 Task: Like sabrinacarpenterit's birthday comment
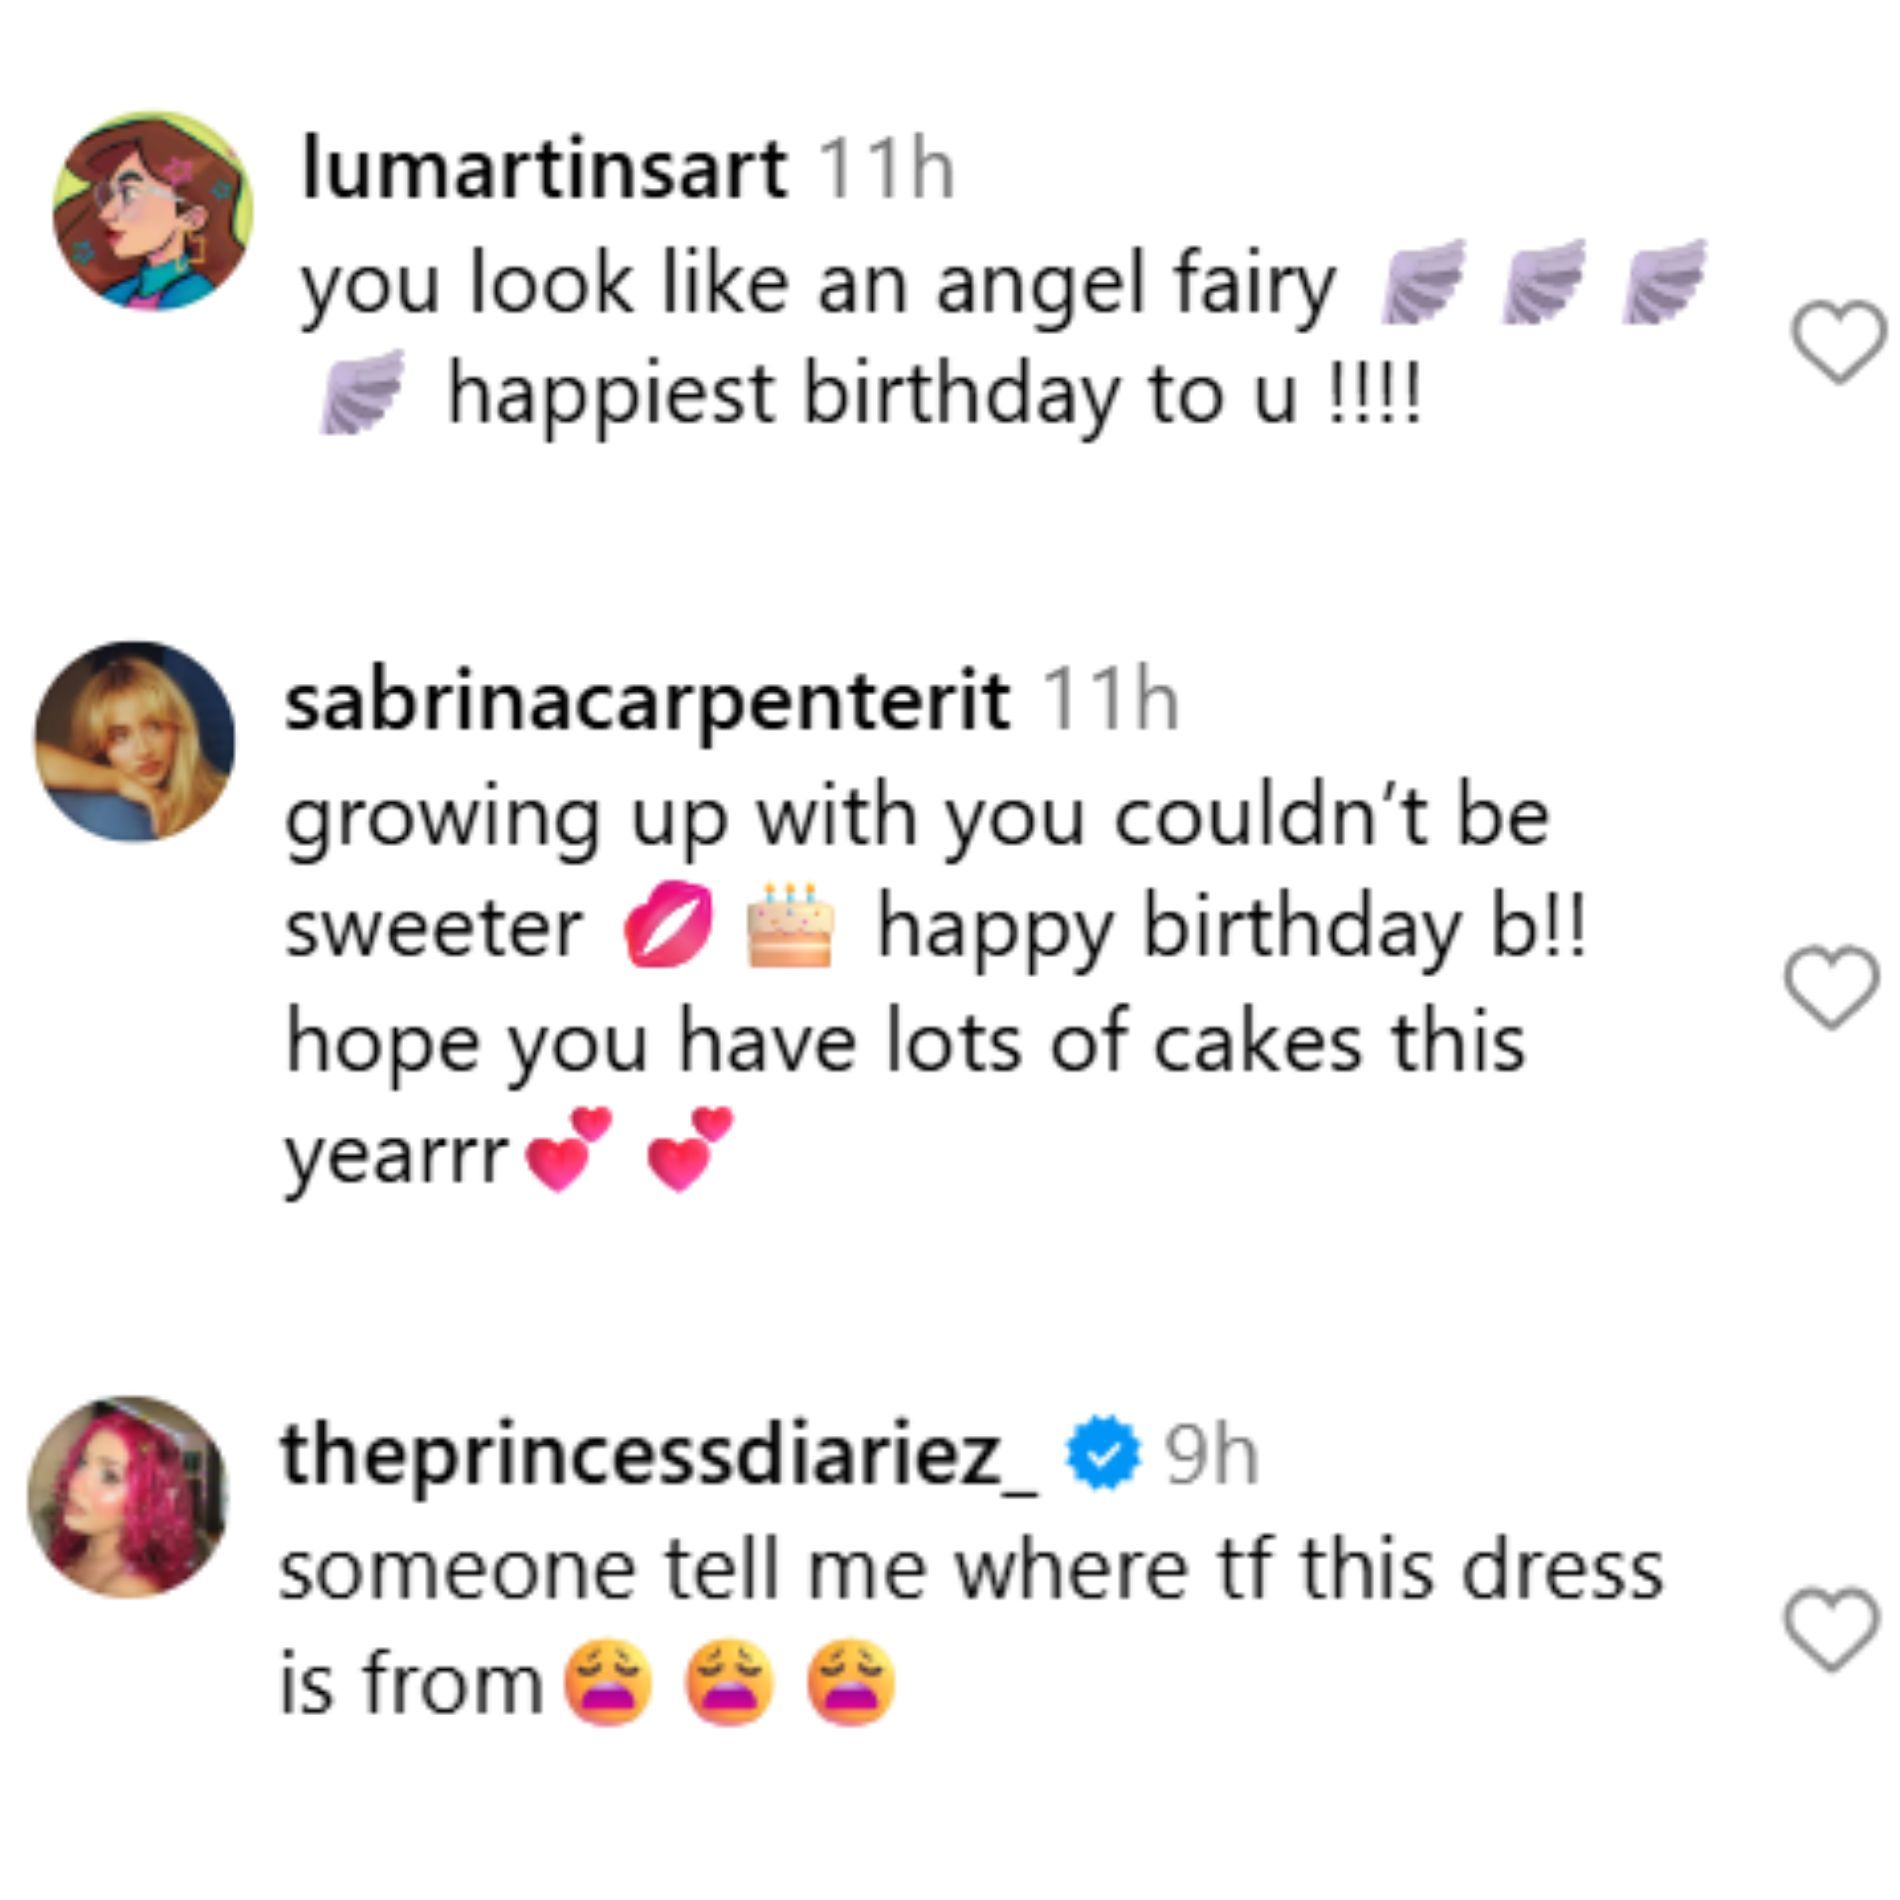(x=1832, y=987)
